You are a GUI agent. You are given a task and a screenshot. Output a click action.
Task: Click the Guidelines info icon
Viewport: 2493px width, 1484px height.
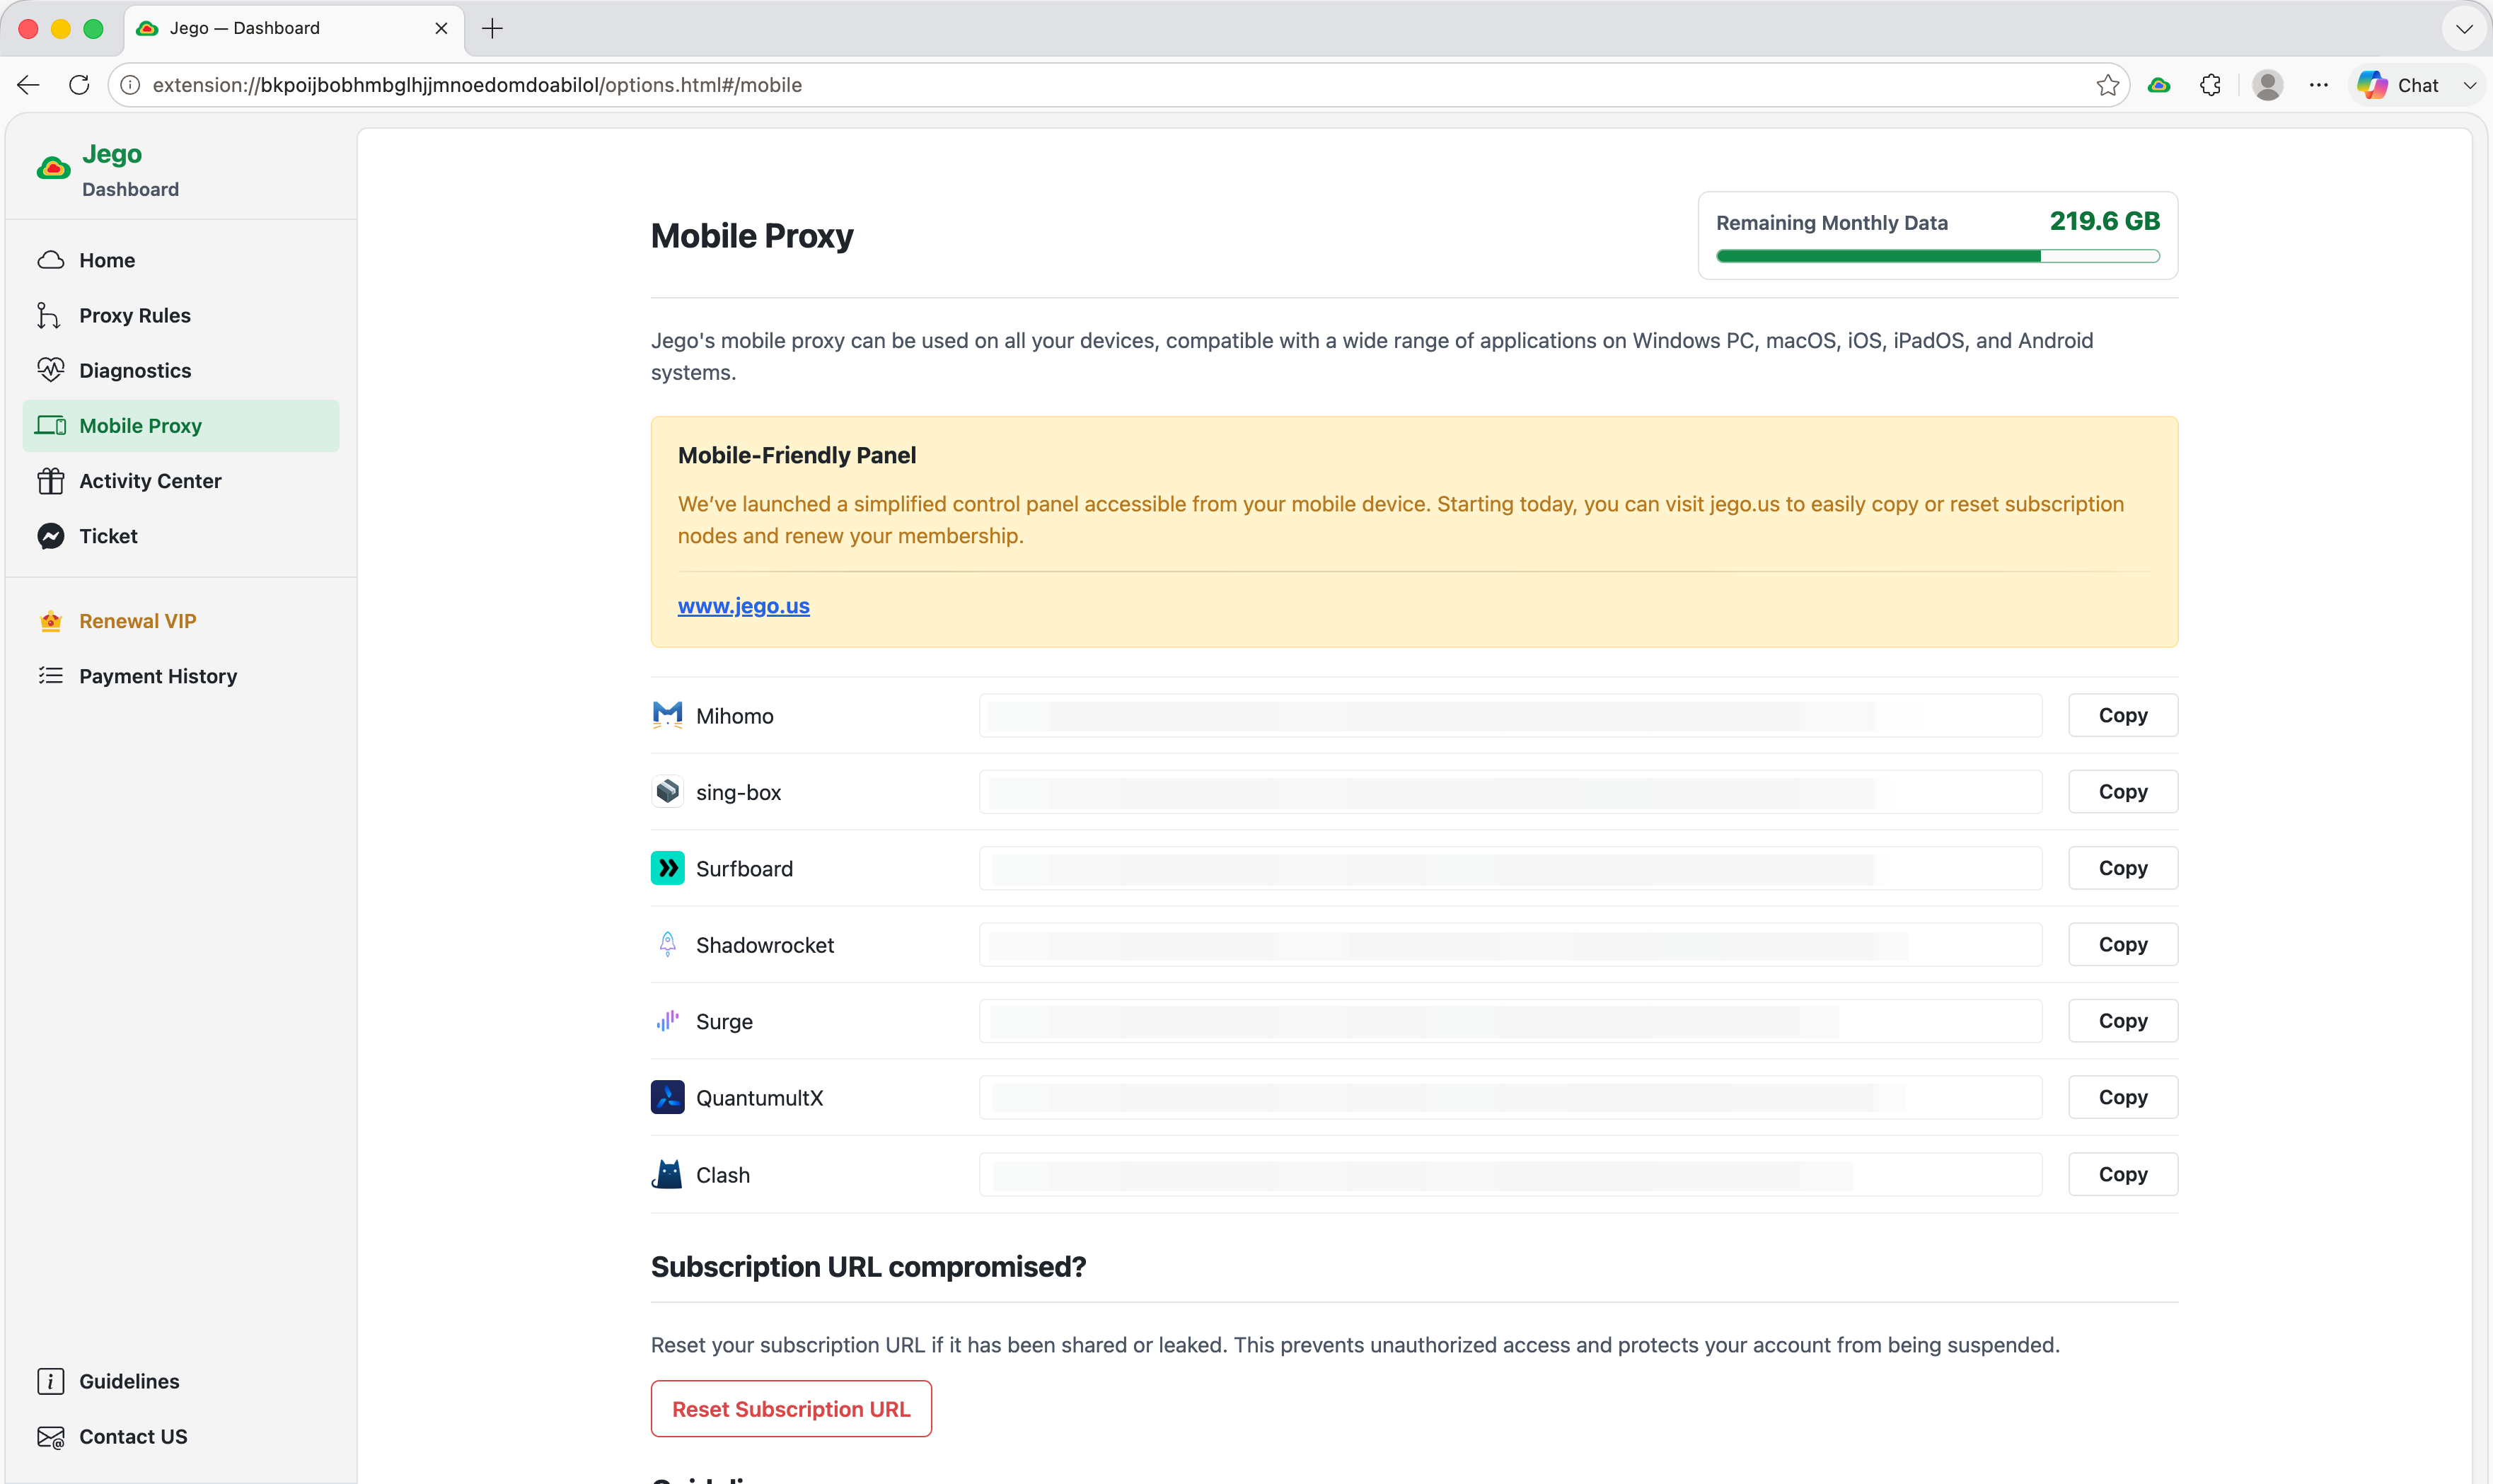point(51,1381)
